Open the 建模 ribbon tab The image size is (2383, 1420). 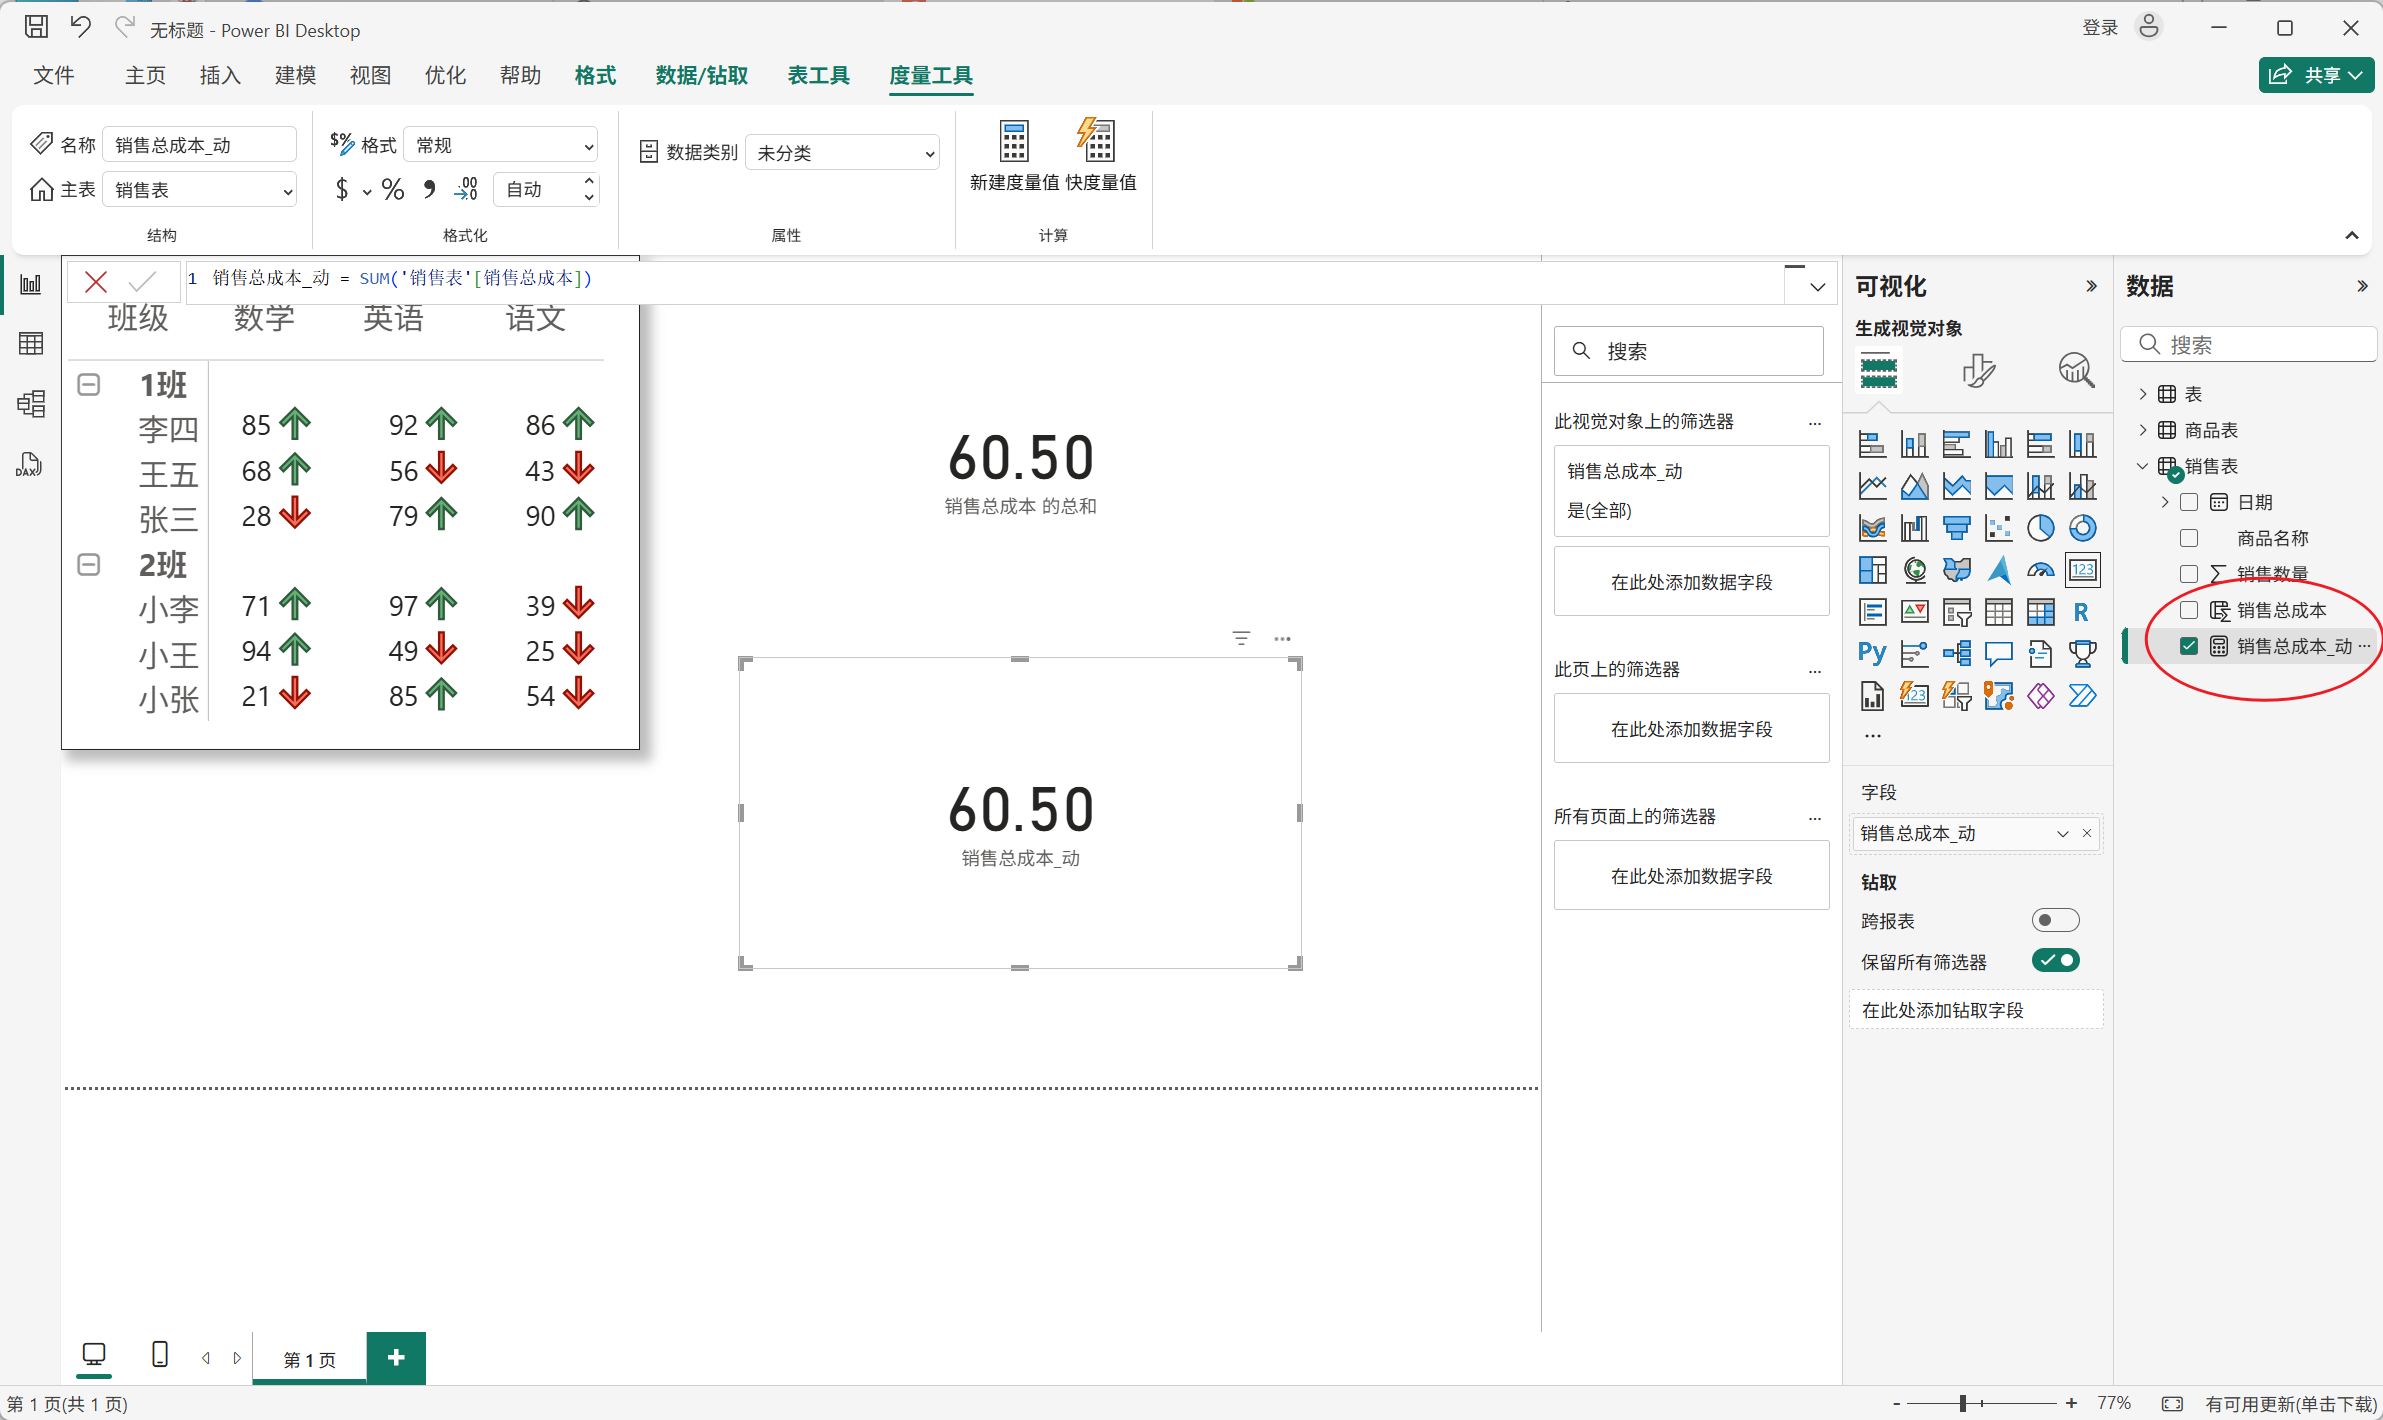coord(295,76)
